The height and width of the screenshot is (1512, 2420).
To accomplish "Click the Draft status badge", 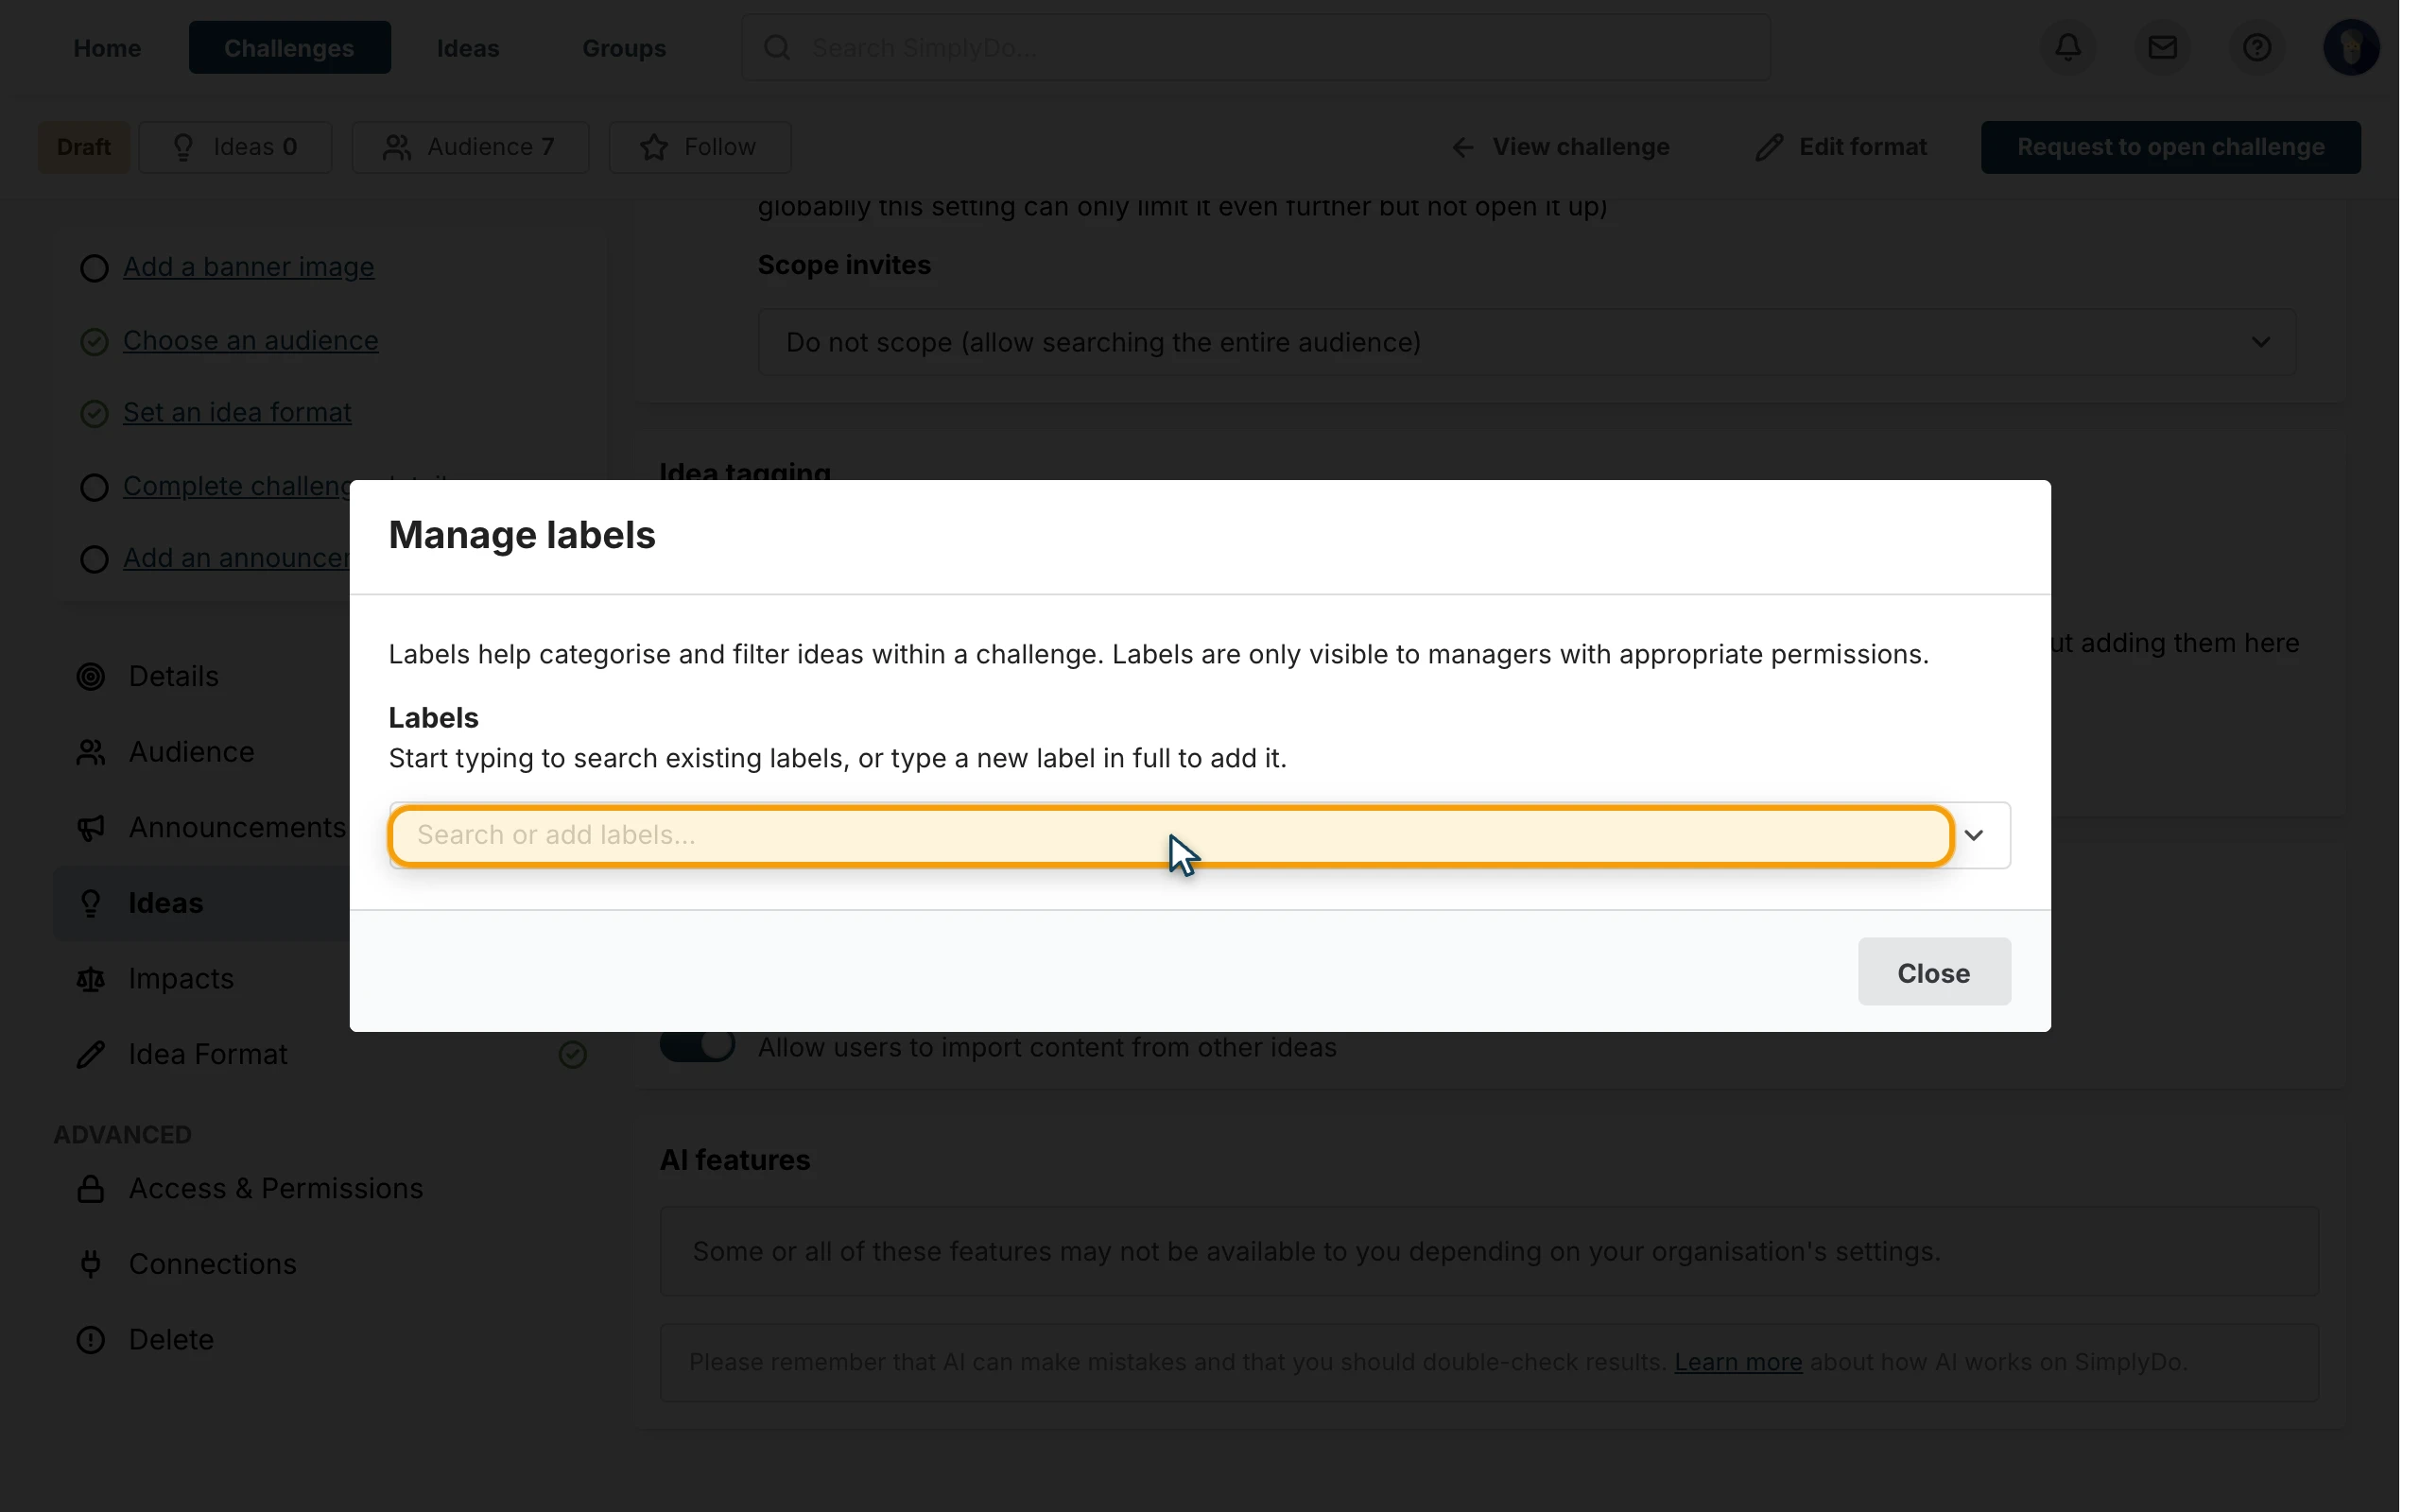I will point(84,147).
